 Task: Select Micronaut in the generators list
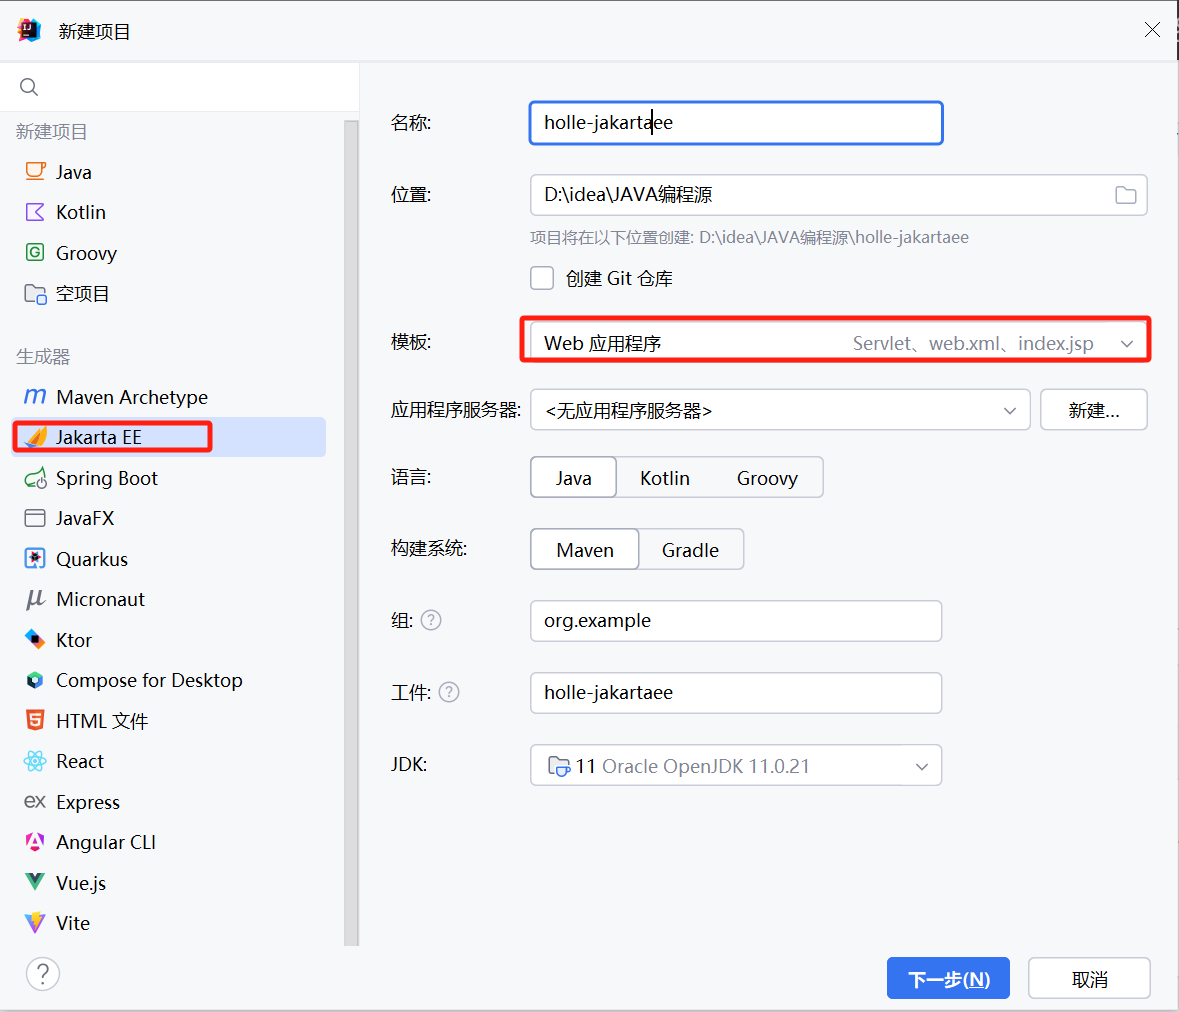point(100,599)
